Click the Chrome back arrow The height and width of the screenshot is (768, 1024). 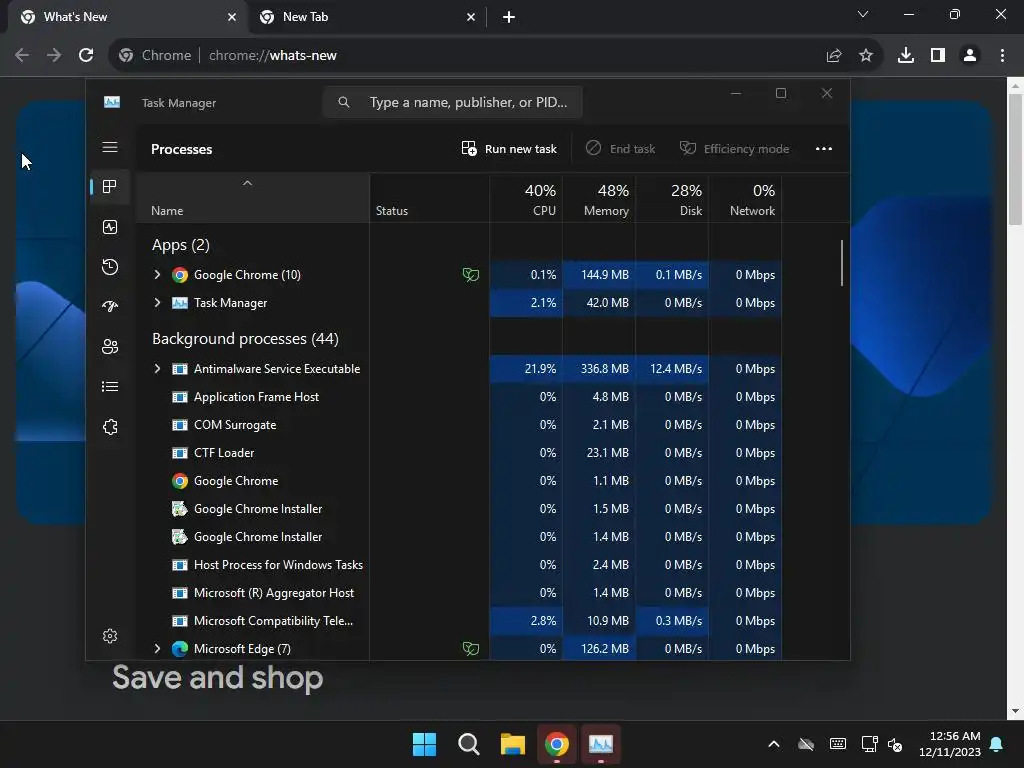pyautogui.click(x=22, y=56)
